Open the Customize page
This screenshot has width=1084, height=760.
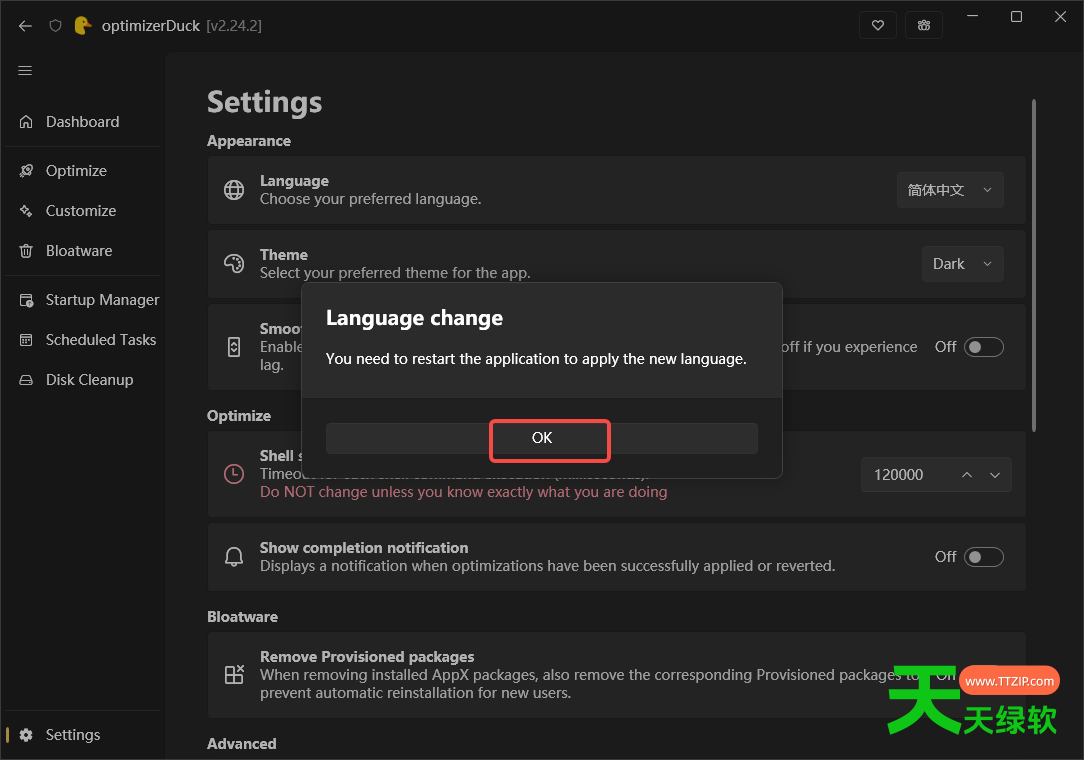pos(83,211)
